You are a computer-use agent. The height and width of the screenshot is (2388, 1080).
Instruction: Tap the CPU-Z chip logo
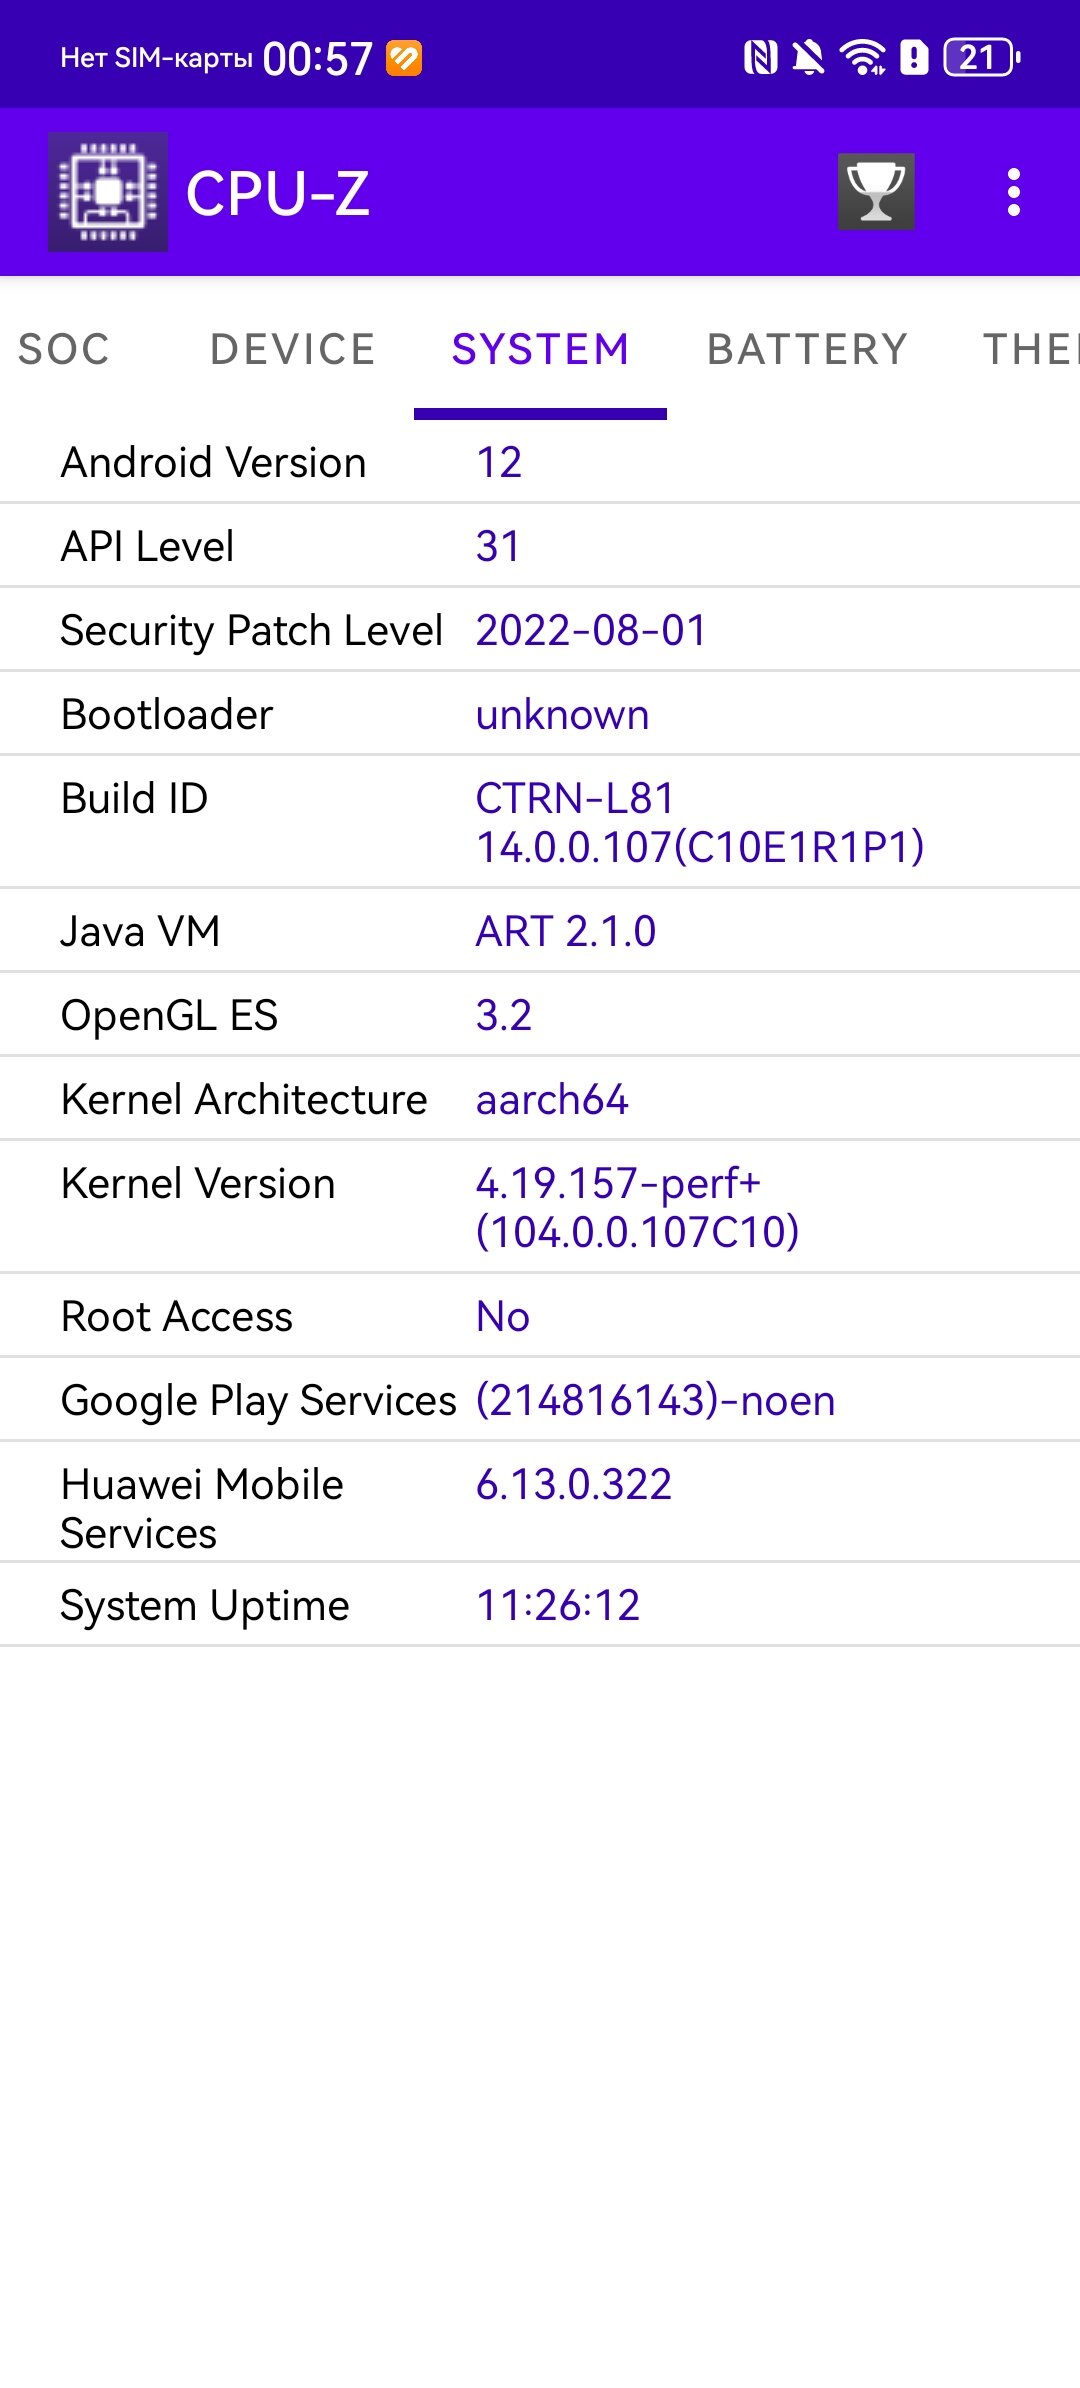[x=108, y=192]
